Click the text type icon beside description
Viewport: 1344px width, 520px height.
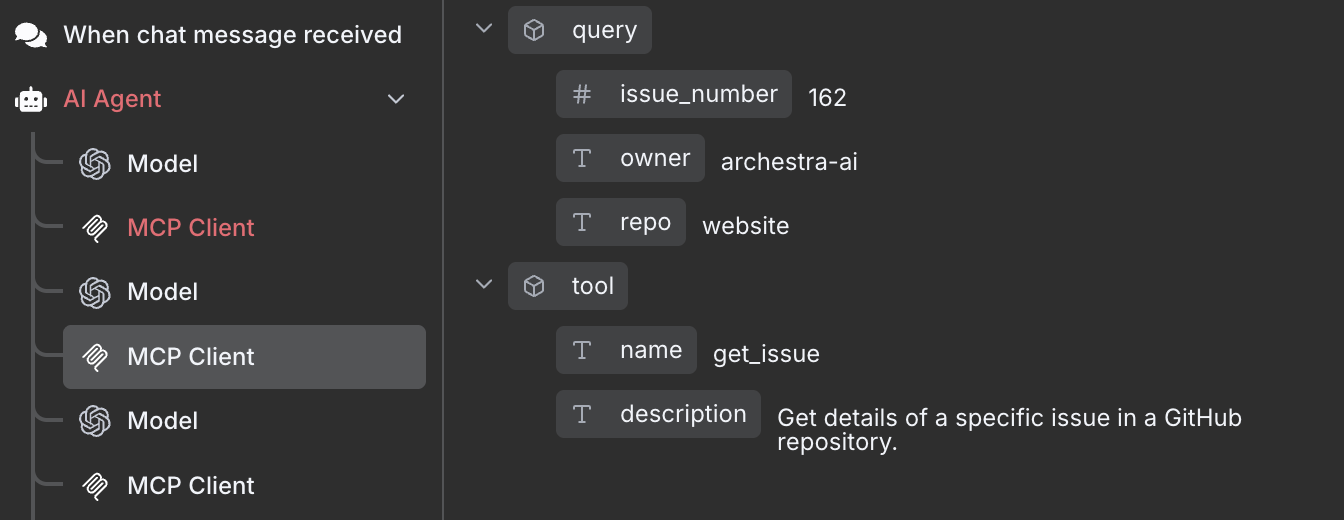(581, 415)
